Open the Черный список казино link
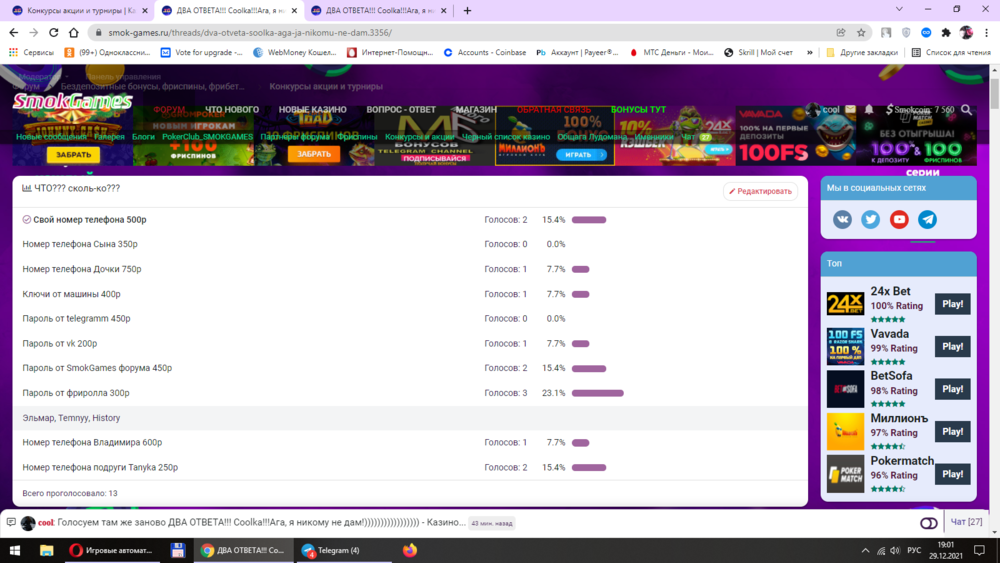Image resolution: width=1000 pixels, height=563 pixels. point(506,136)
